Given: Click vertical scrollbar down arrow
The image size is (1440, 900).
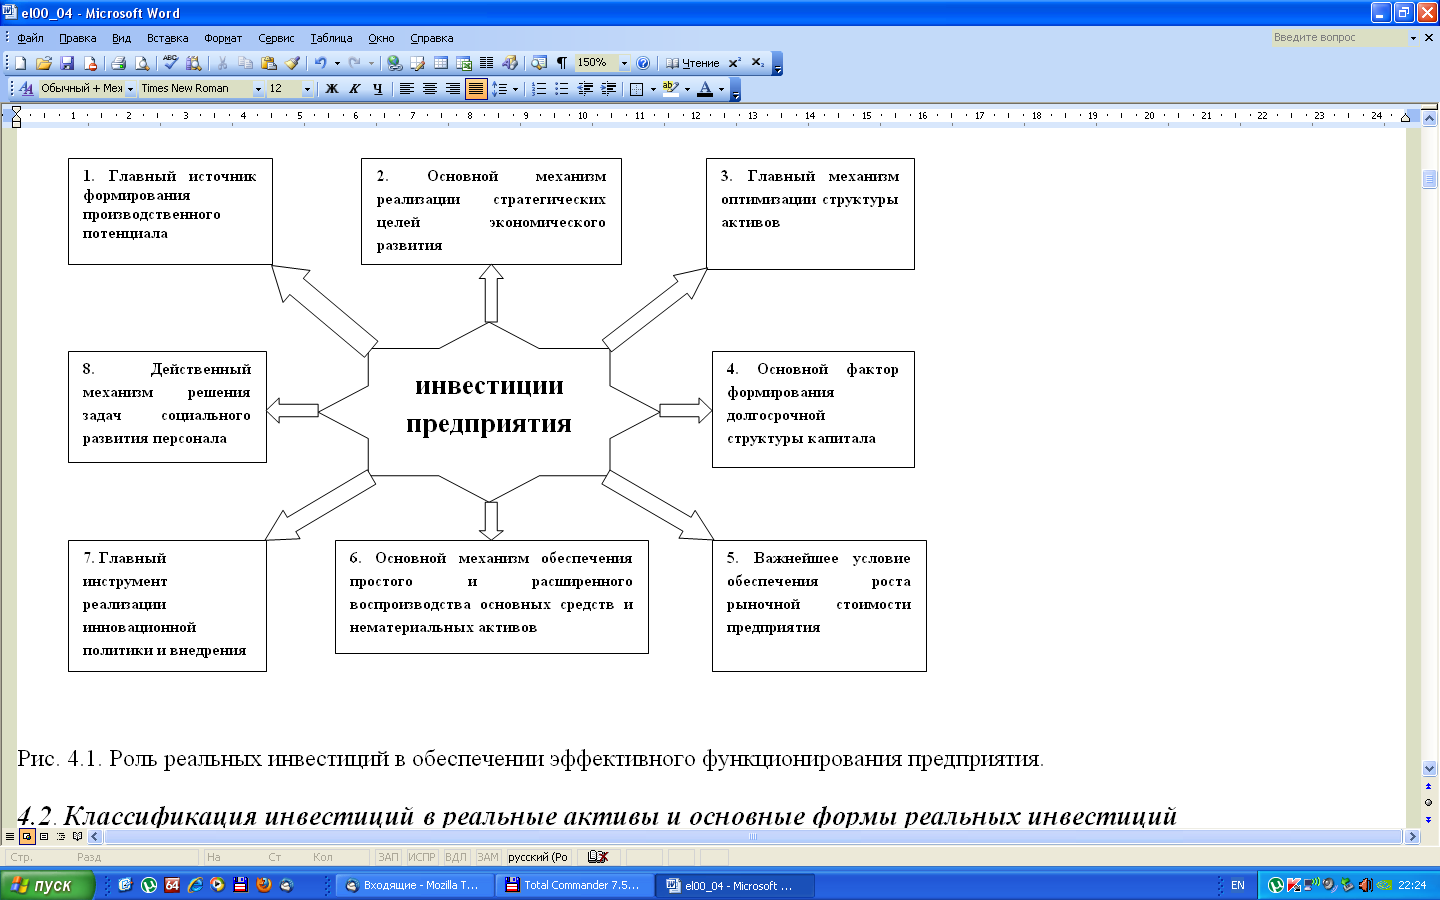Looking at the screenshot, I should 1429,769.
